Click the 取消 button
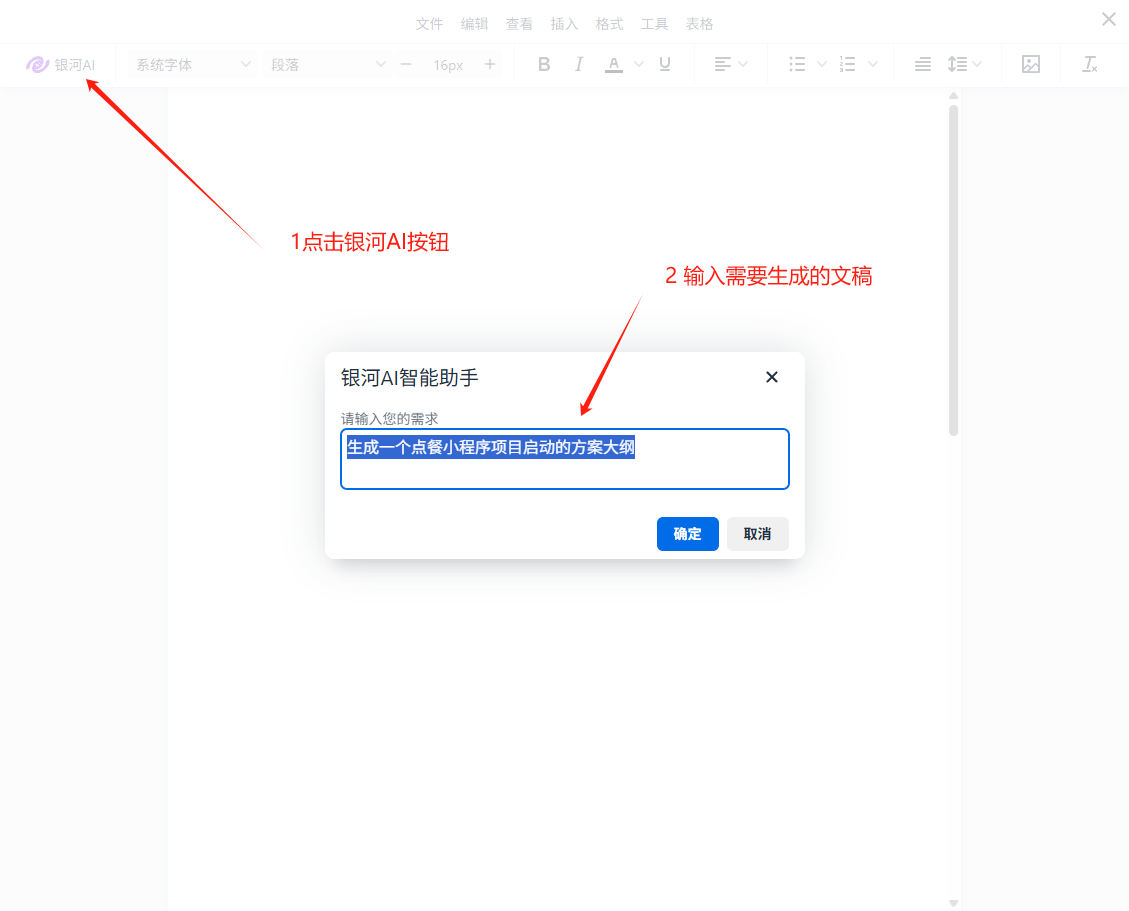The height and width of the screenshot is (911, 1129). coord(757,534)
